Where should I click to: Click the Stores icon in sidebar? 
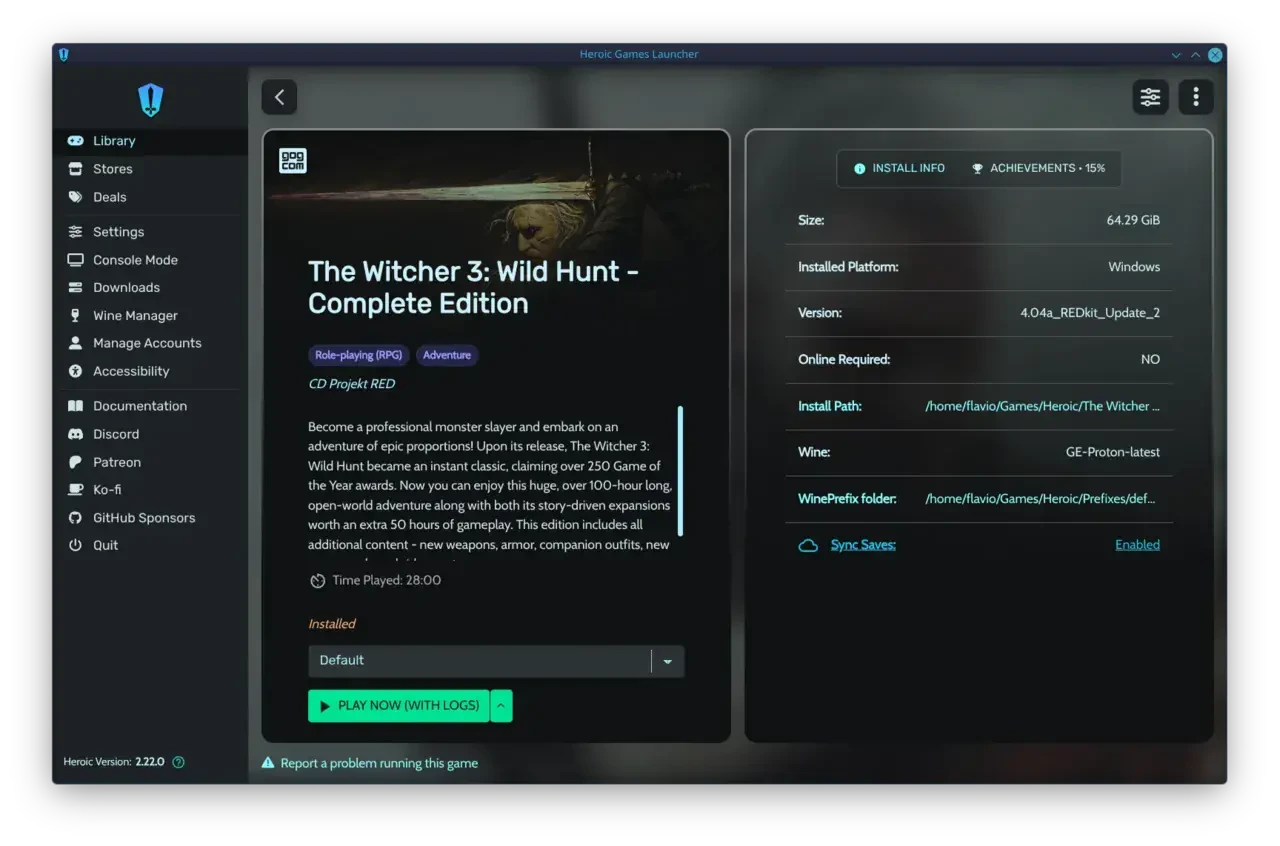click(x=75, y=169)
